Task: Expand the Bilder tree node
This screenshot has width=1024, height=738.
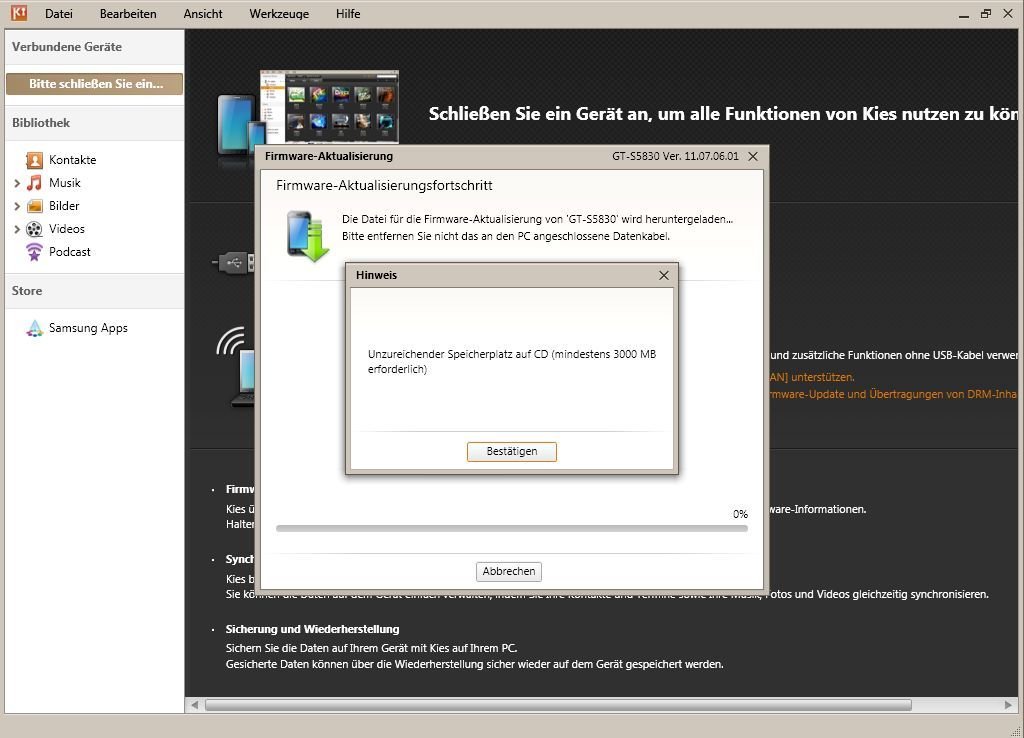Action: click(x=17, y=206)
